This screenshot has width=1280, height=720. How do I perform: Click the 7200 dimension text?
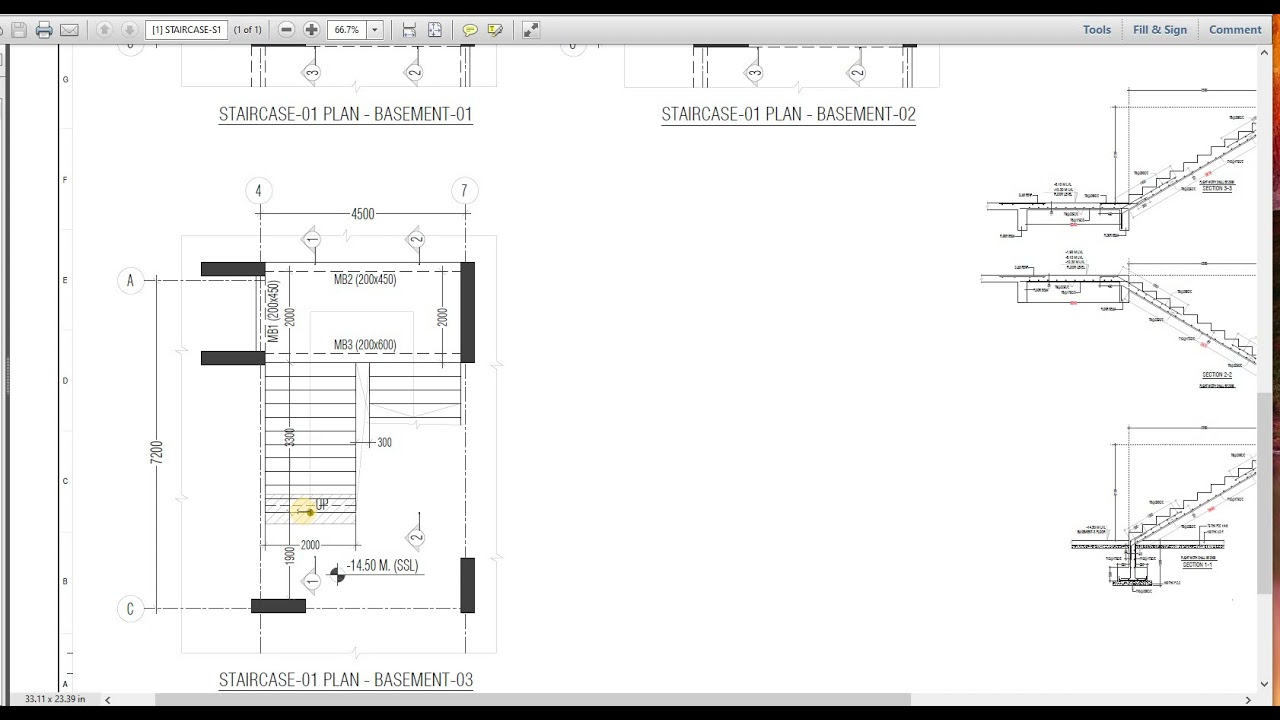click(x=156, y=451)
